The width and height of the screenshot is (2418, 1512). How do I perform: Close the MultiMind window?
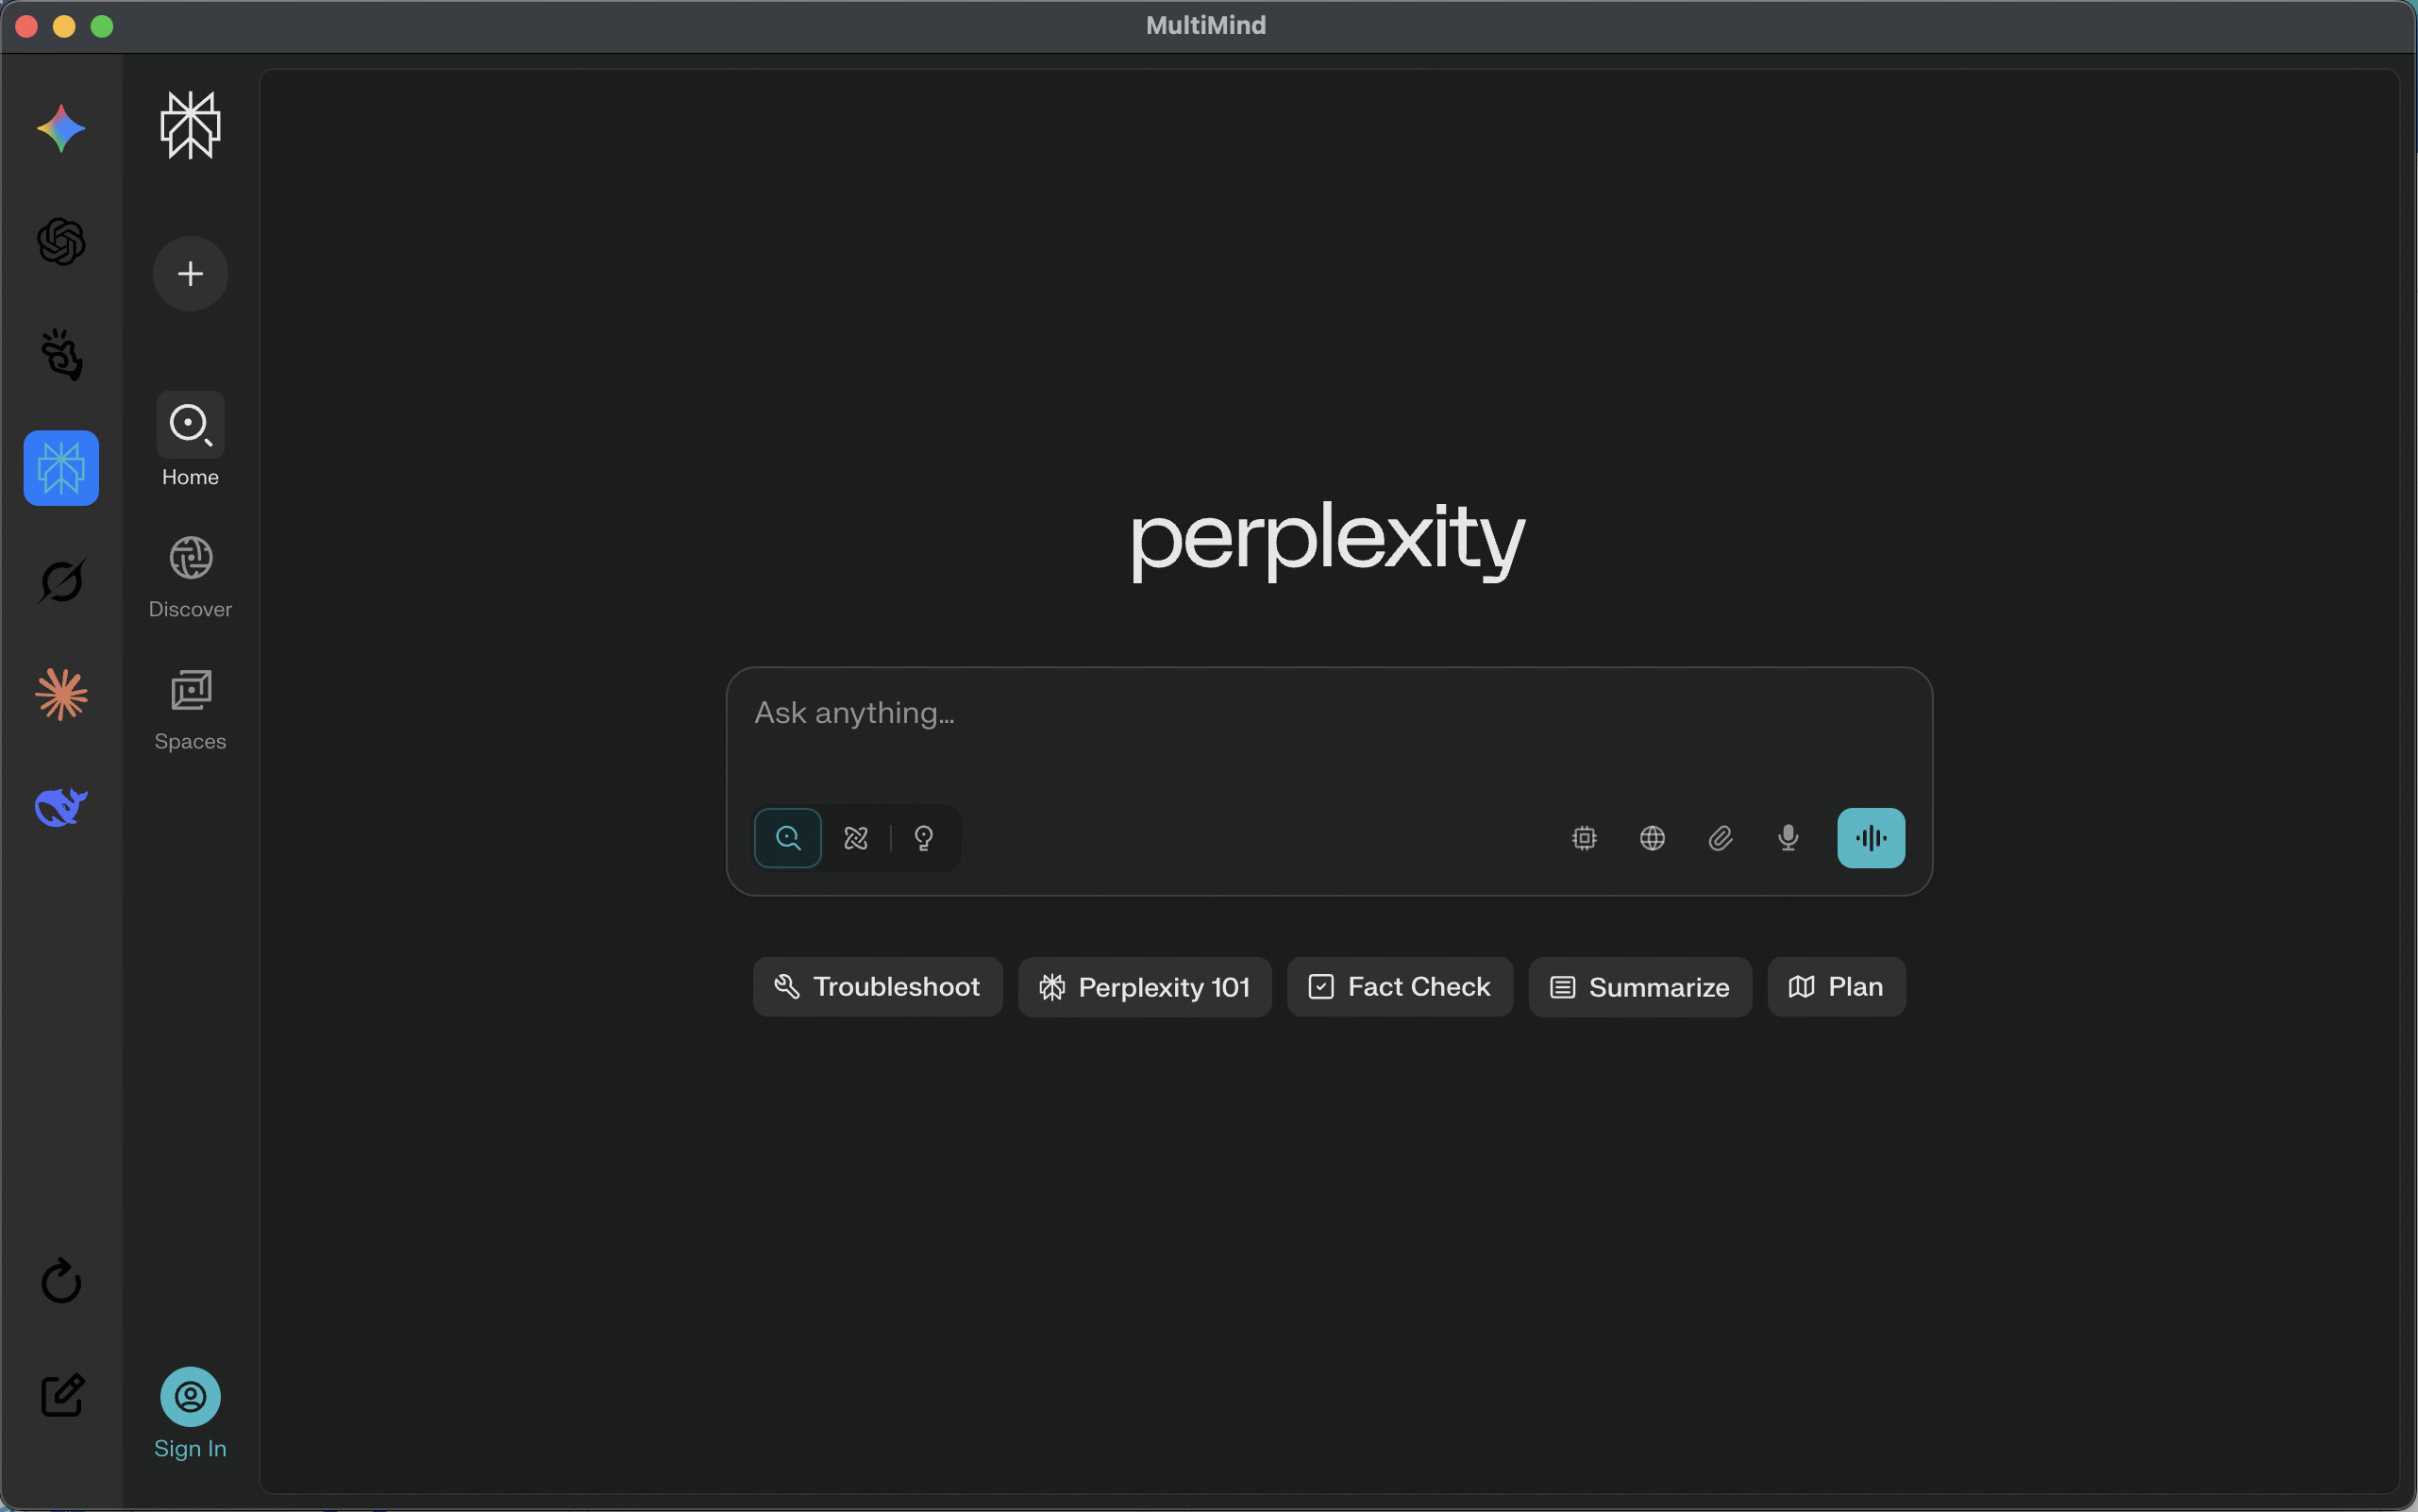(27, 26)
